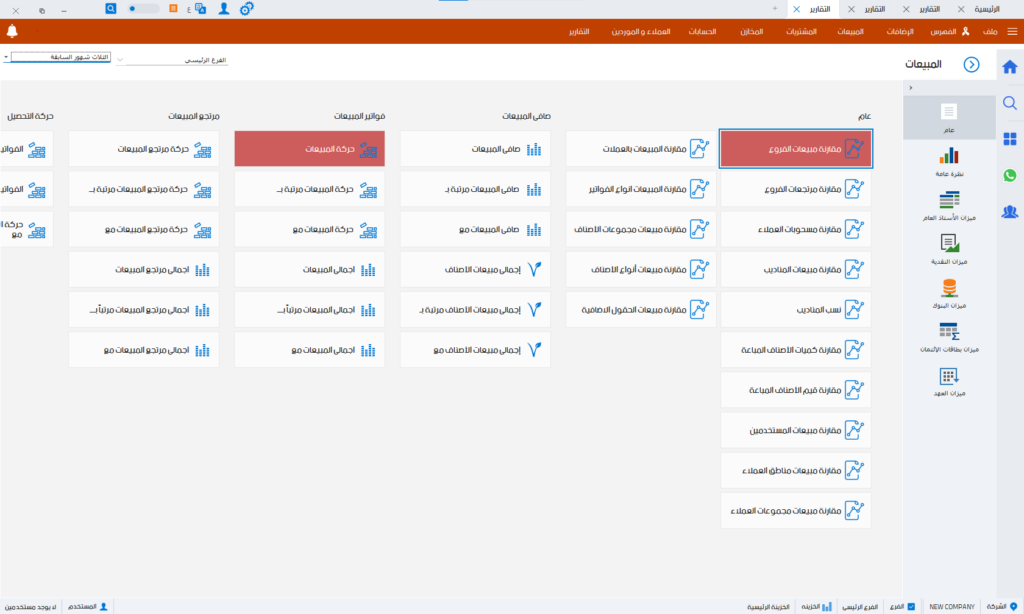Click the user profile icon in the top toolbar

point(222,8)
